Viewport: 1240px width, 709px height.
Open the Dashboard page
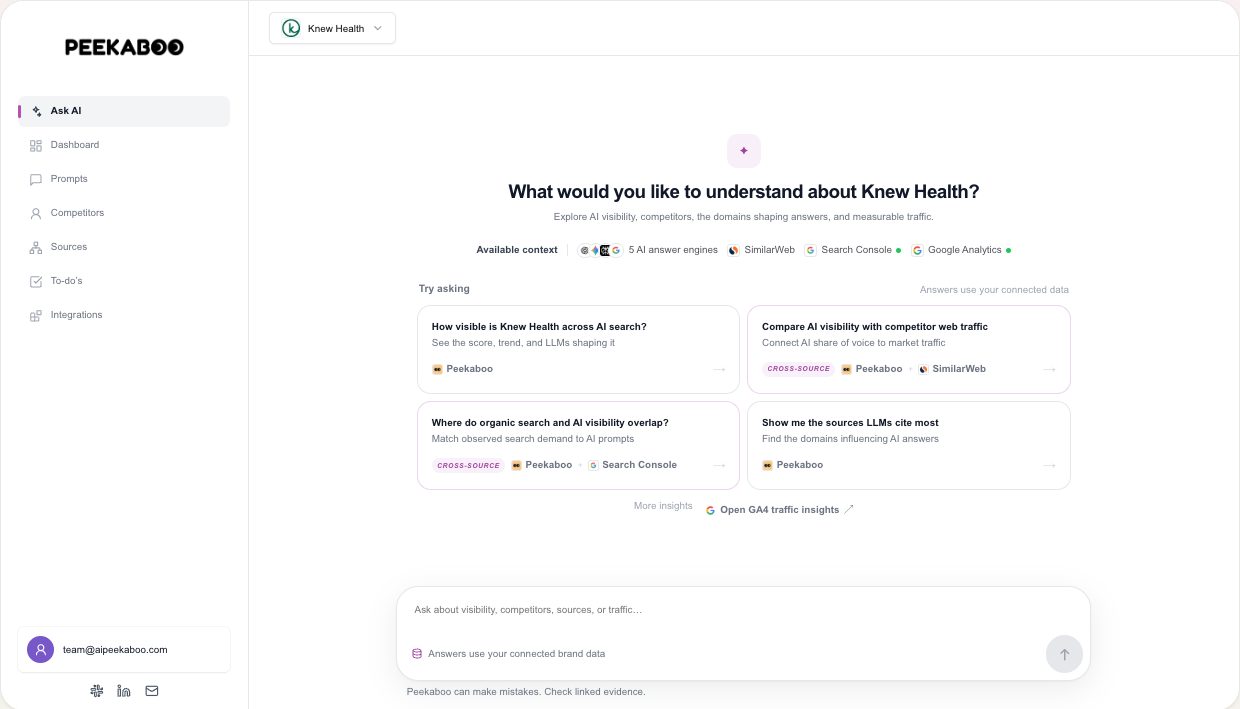(124, 145)
